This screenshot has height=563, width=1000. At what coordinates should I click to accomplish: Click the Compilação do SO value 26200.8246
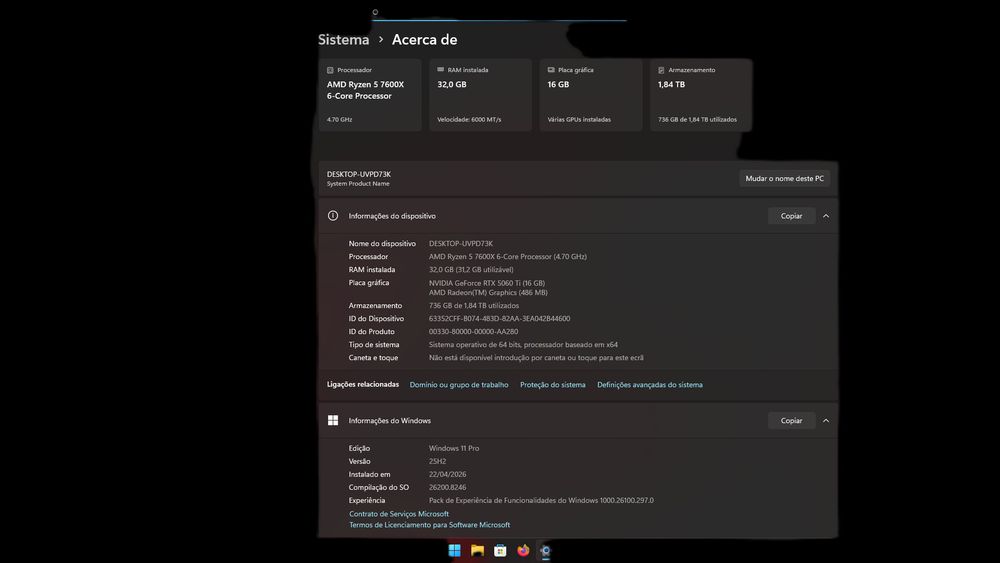tap(447, 488)
